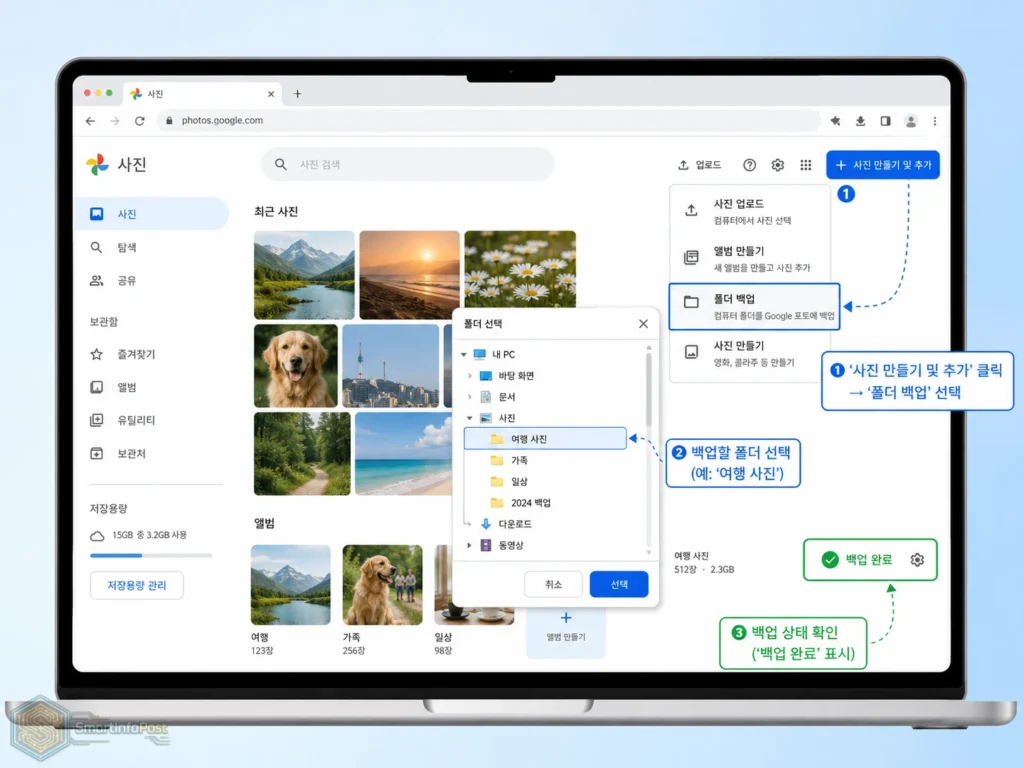Open the mountain lake photo thumbnail
Viewport: 1024px width, 768px height.
point(304,275)
